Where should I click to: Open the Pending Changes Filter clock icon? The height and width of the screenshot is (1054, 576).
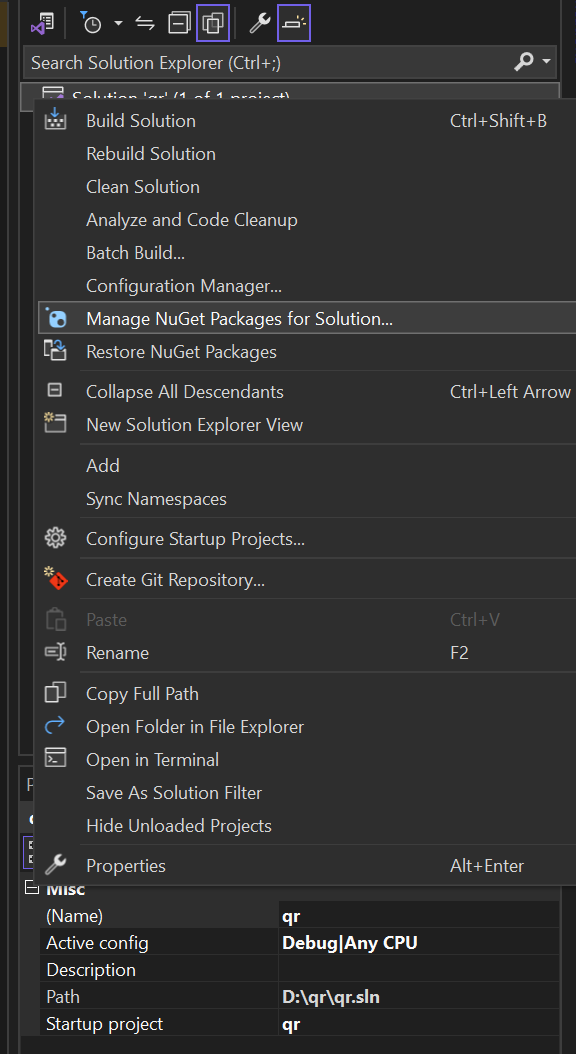(x=90, y=23)
